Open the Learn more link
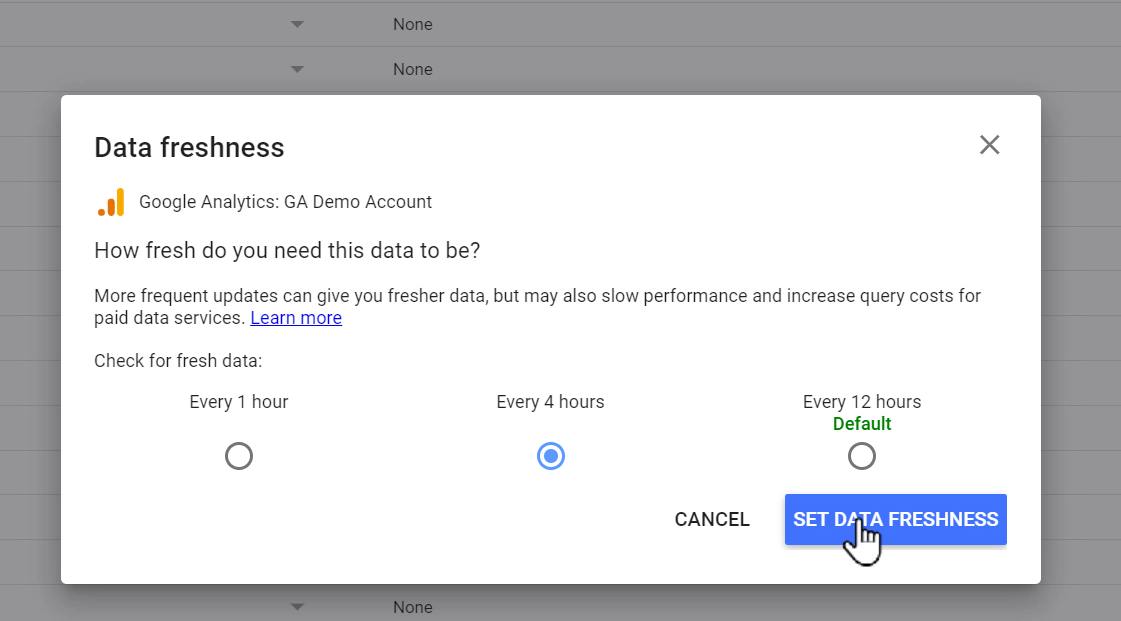This screenshot has height=621, width=1121. click(x=296, y=318)
